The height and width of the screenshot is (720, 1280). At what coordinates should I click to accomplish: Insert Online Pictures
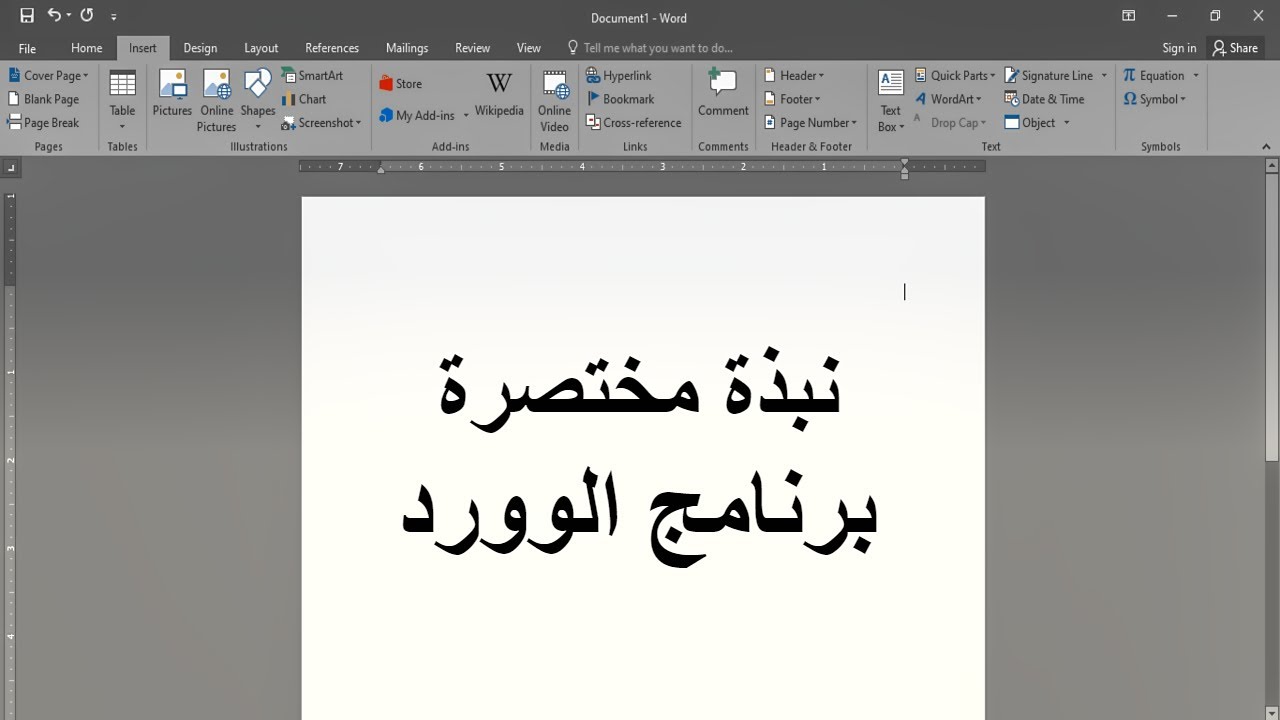click(216, 100)
